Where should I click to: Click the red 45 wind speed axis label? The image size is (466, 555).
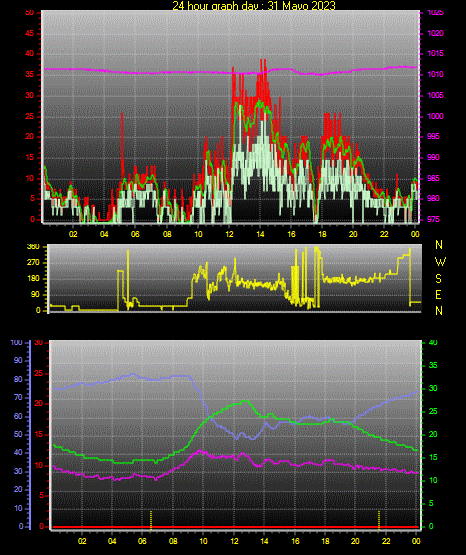point(30,34)
